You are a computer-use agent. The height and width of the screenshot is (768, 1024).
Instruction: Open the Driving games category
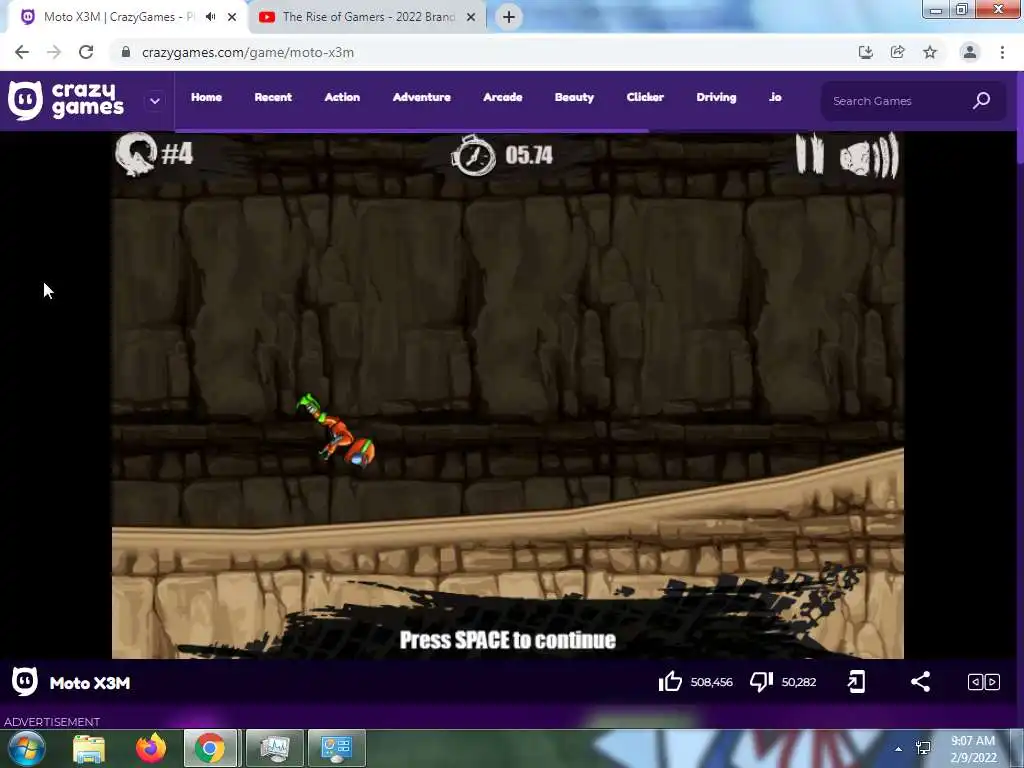click(x=716, y=97)
